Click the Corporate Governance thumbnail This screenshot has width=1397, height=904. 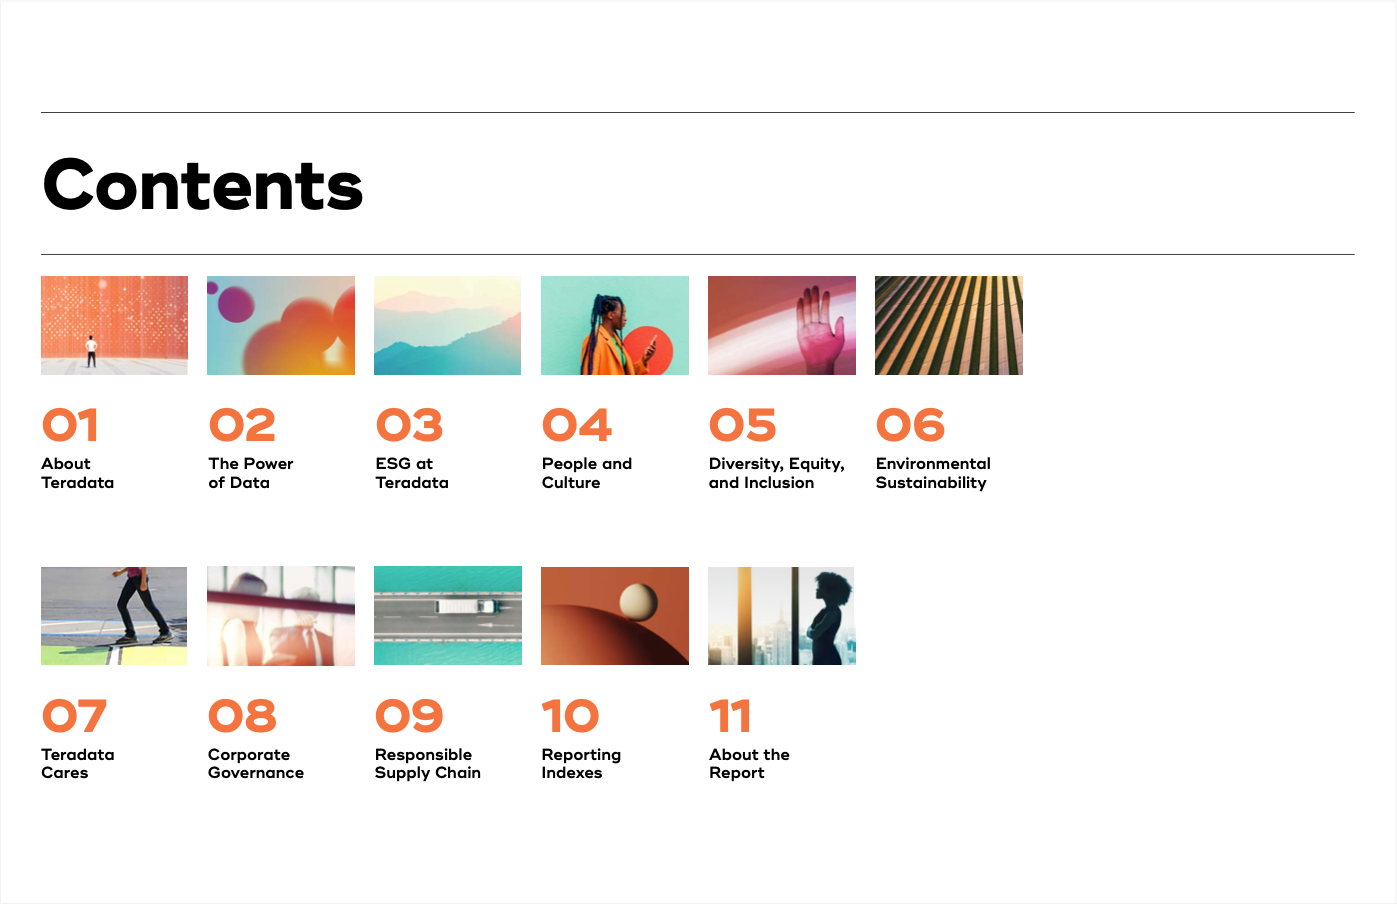(281, 615)
